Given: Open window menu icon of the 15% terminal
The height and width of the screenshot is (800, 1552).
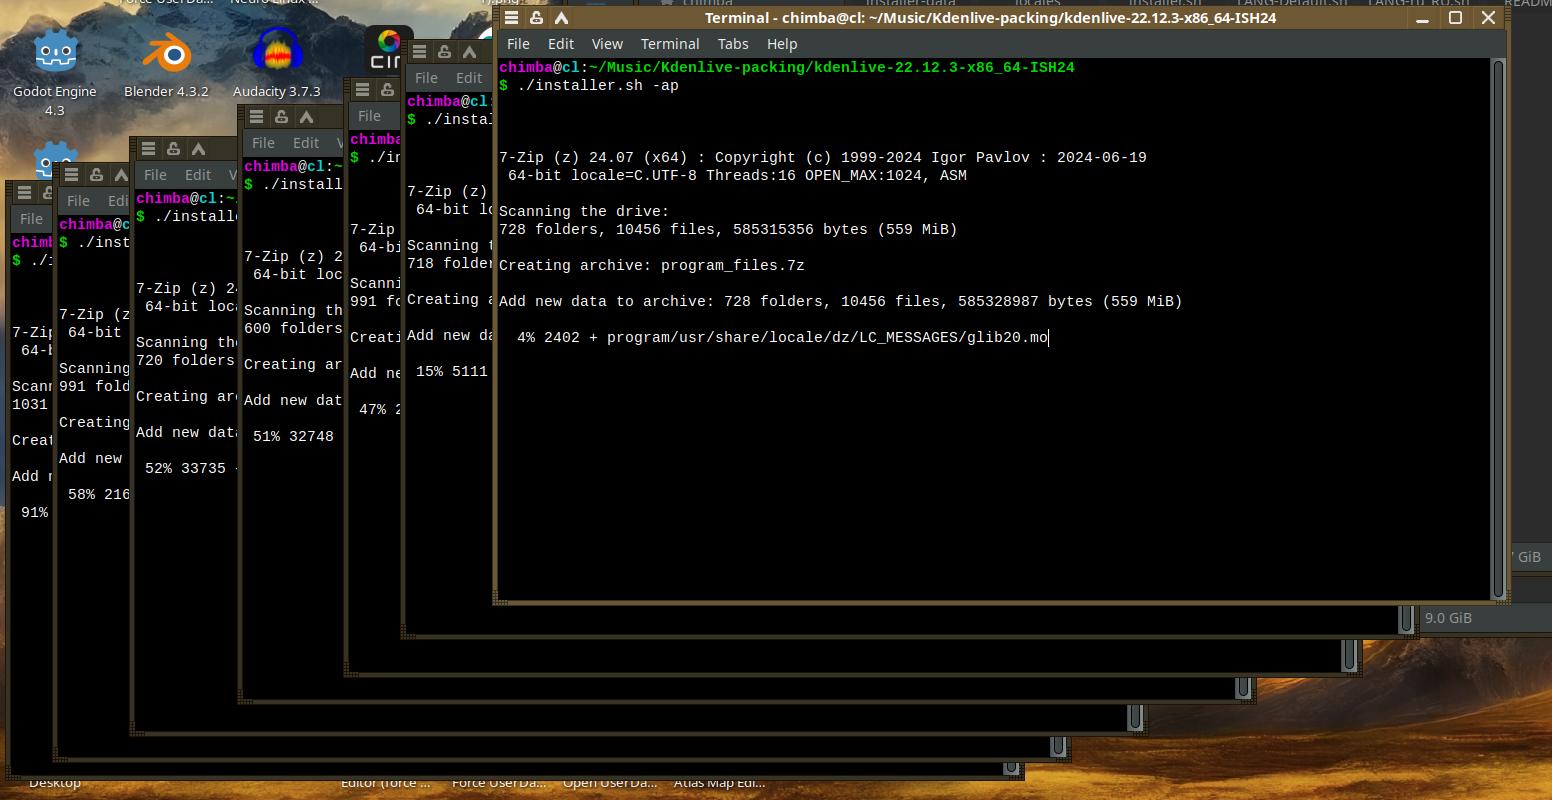Looking at the screenshot, I should click(x=419, y=52).
